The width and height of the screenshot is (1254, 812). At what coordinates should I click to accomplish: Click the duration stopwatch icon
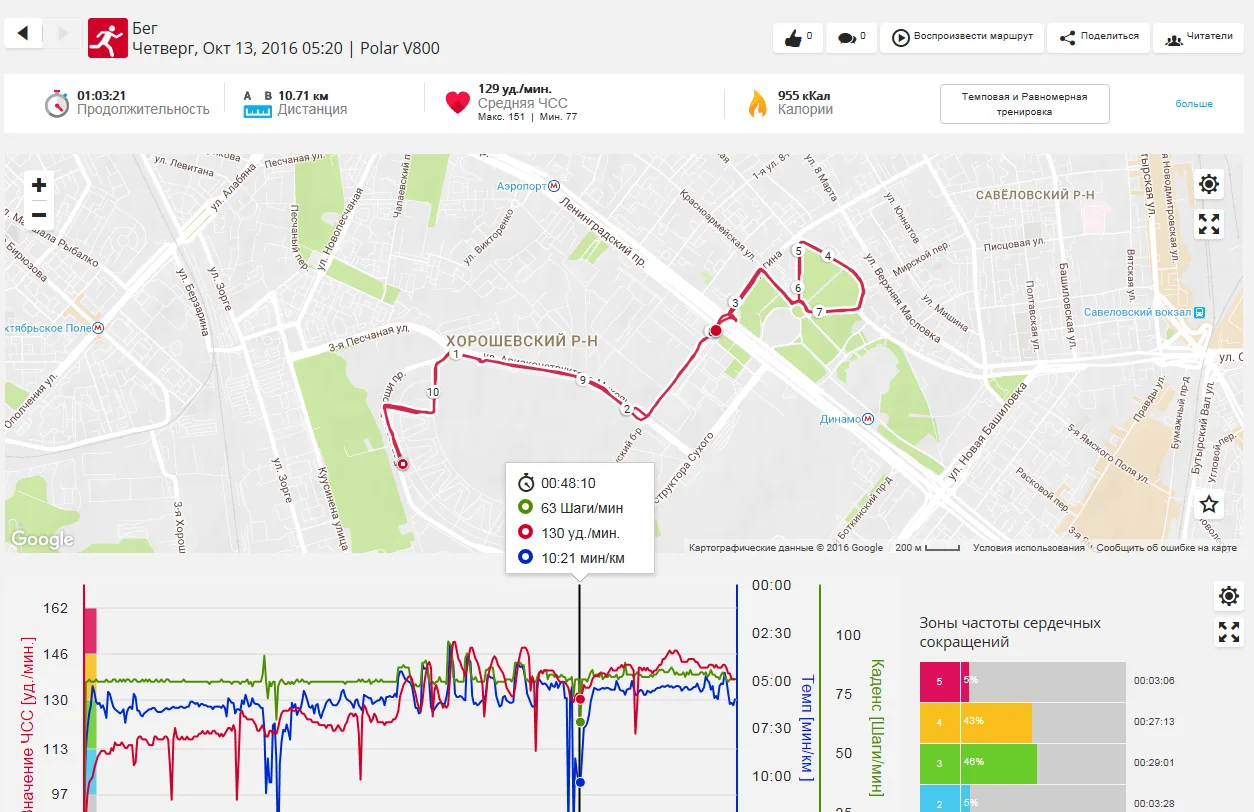click(57, 103)
